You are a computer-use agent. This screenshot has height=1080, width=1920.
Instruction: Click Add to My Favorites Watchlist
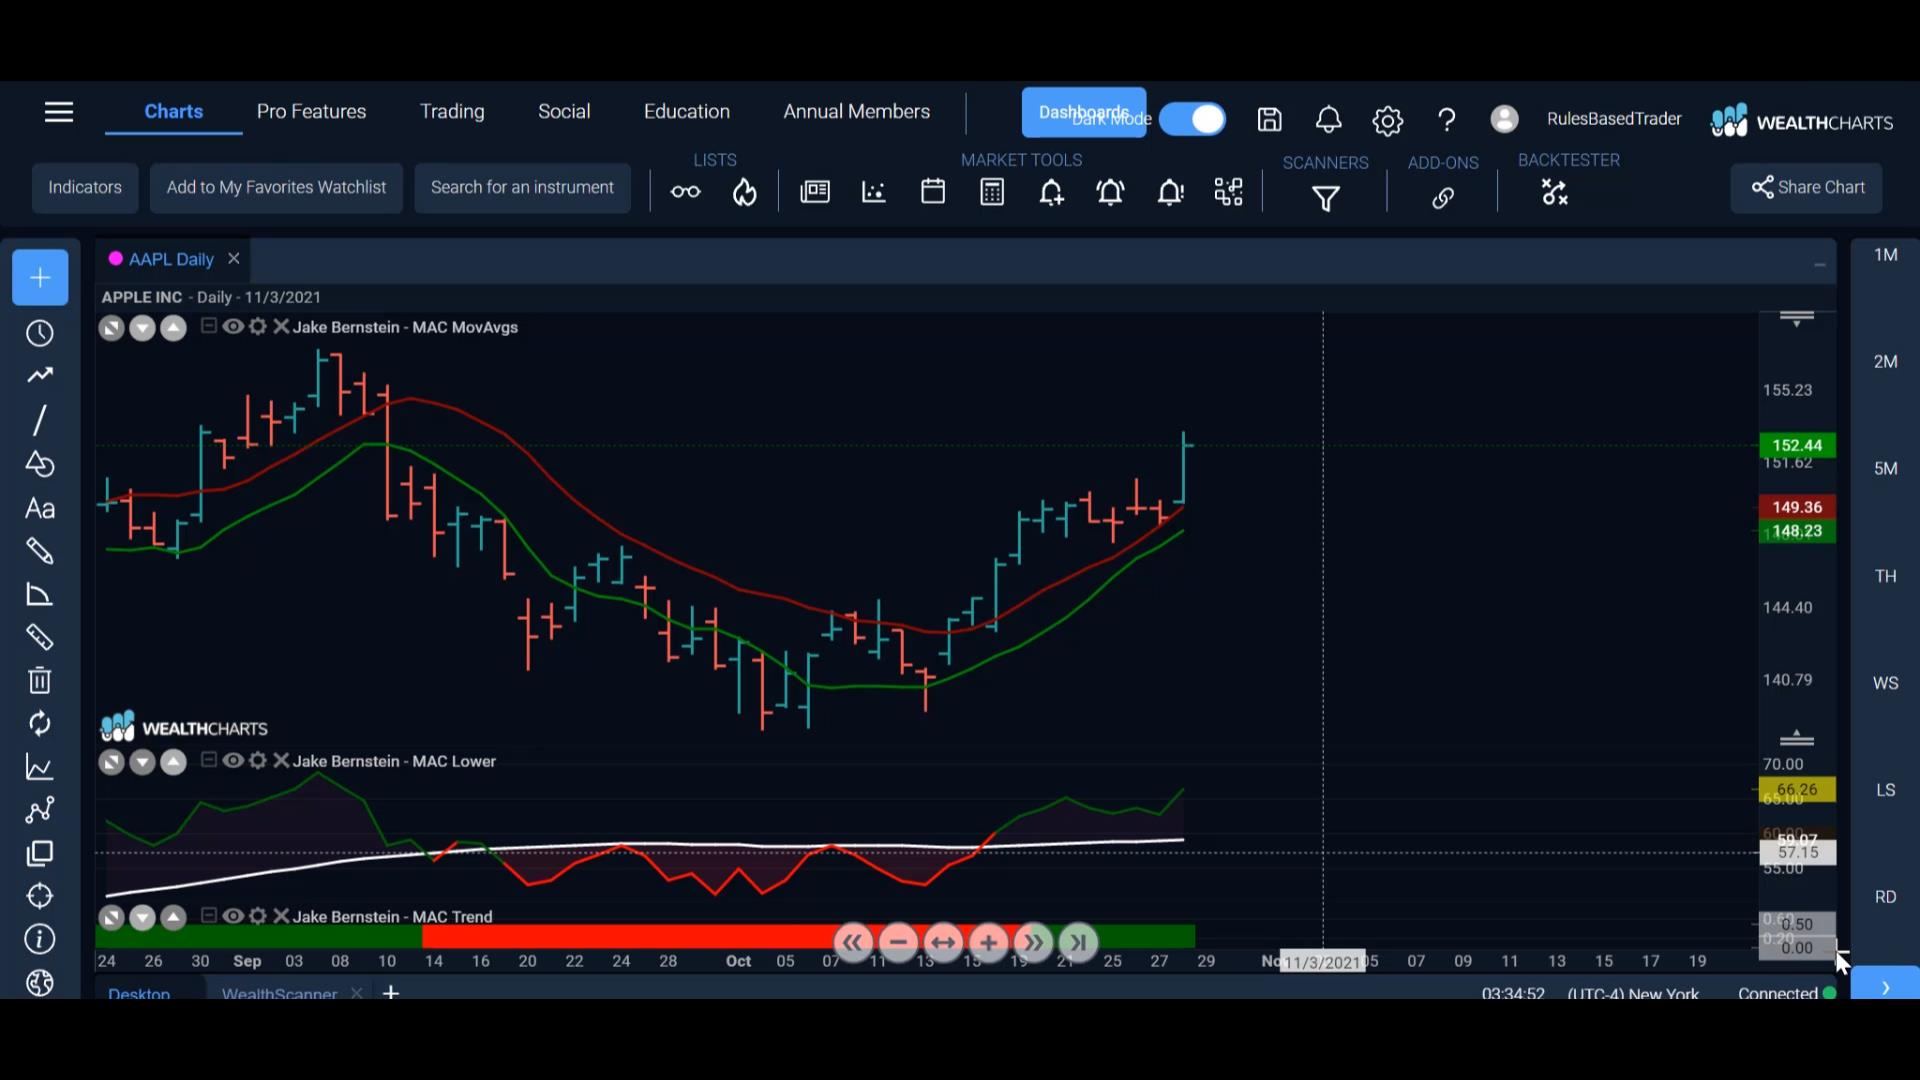[x=276, y=188]
